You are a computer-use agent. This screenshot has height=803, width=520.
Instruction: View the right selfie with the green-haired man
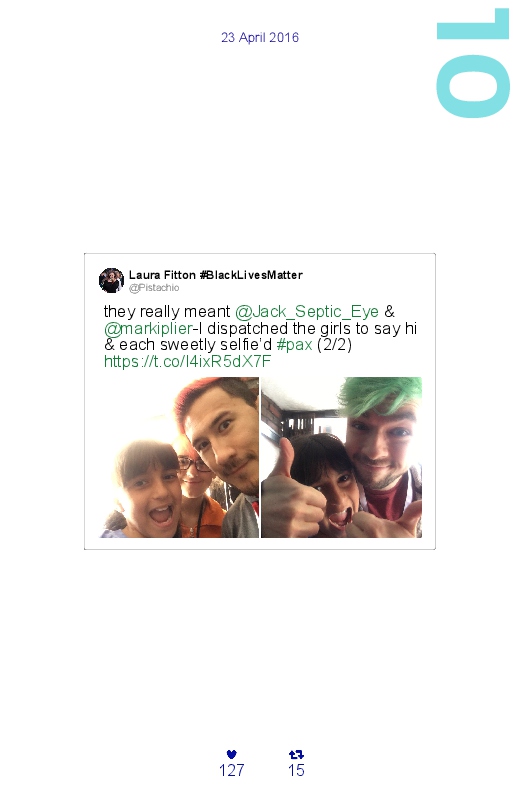pos(342,457)
